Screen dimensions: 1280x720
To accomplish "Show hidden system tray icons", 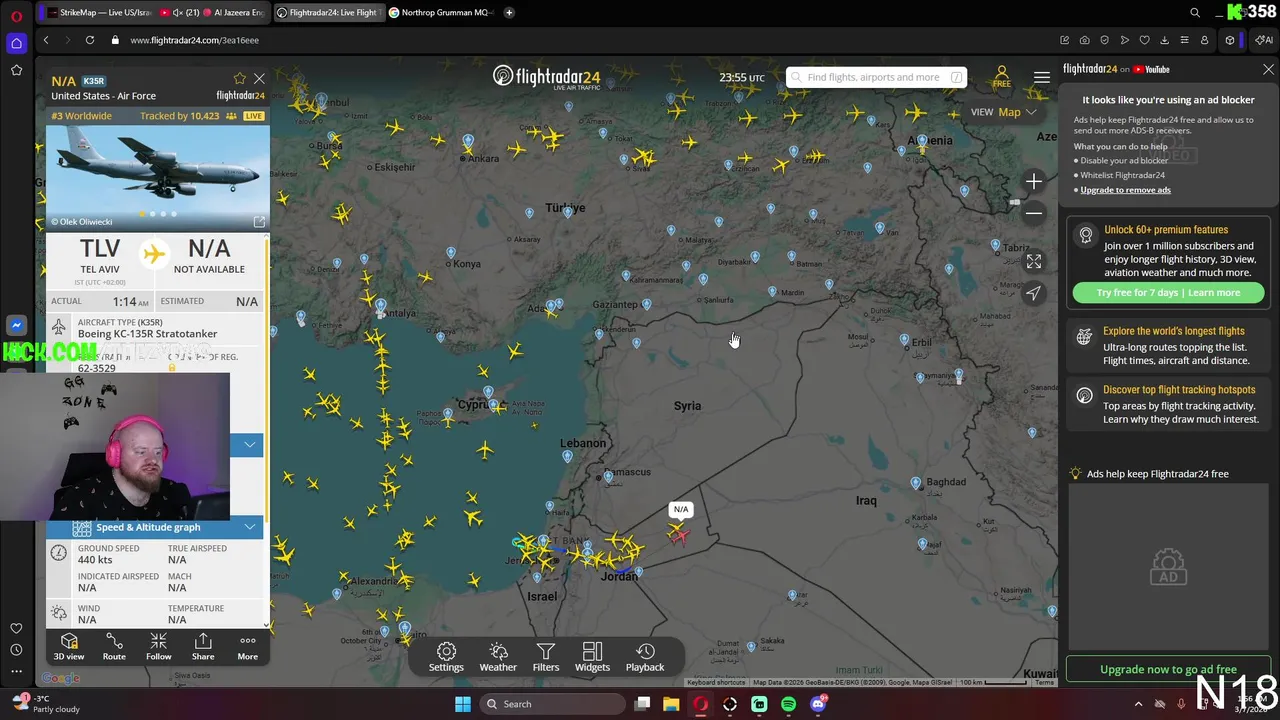I will (x=1138, y=704).
